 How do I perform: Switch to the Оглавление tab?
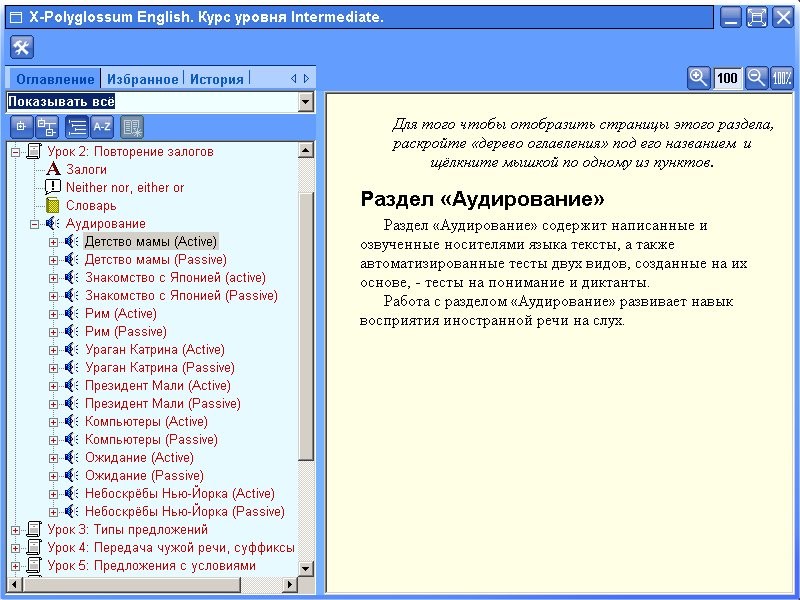click(55, 79)
